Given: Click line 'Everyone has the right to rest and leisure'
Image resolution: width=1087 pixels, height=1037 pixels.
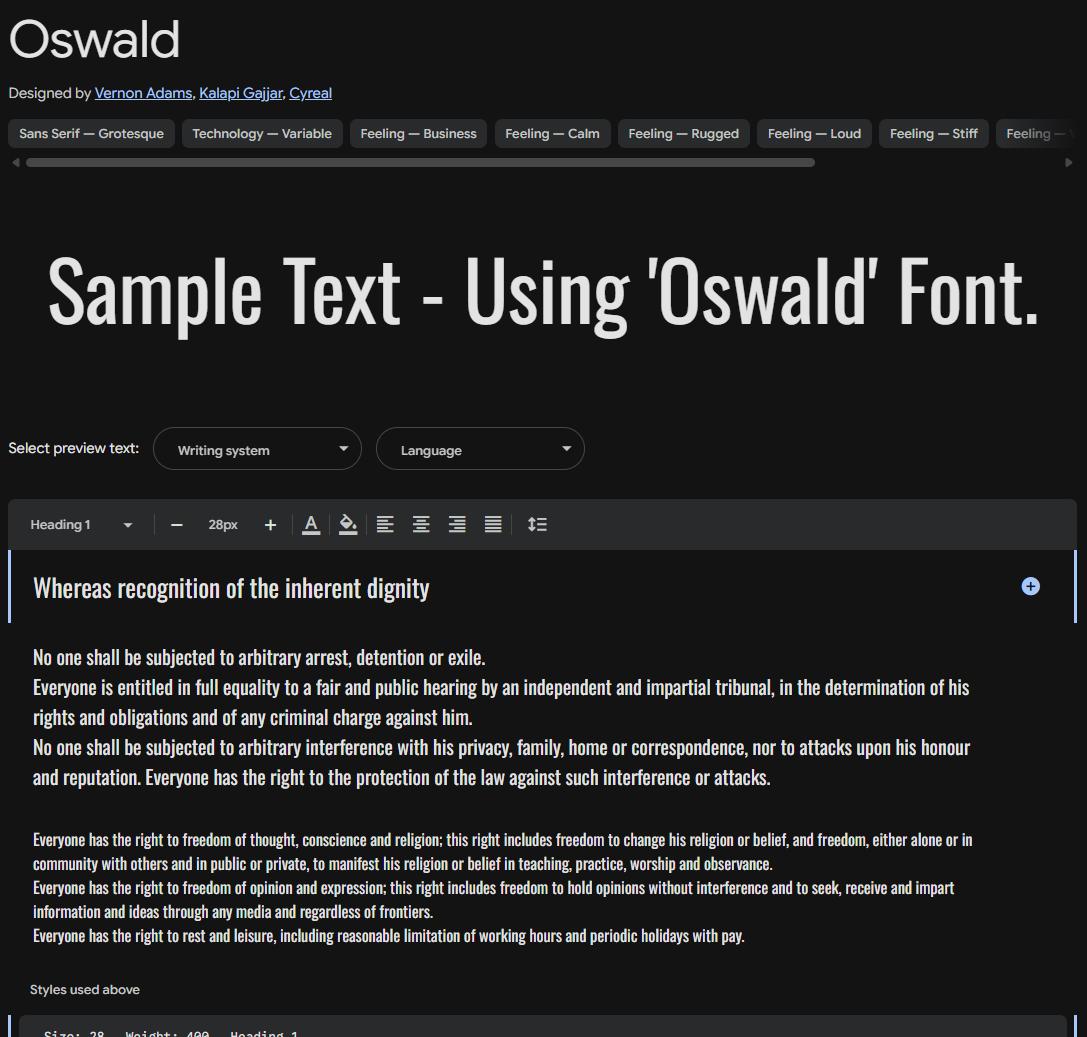Looking at the screenshot, I should [388, 936].
